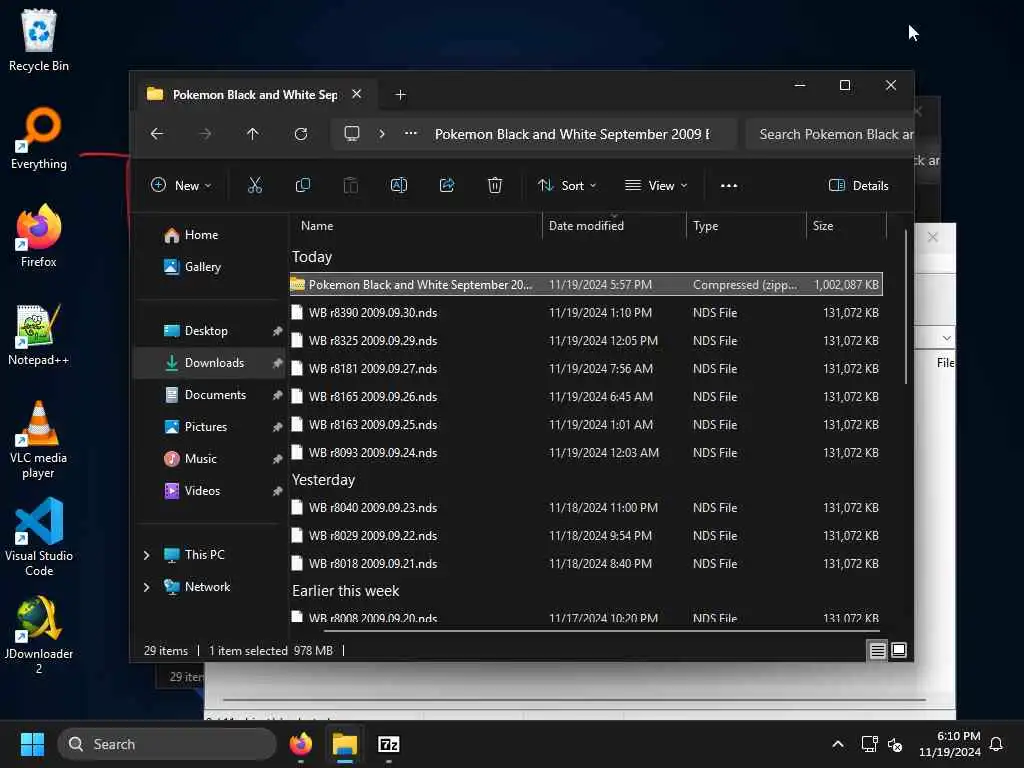
Task: Collapse the Today group header
Action: tap(312, 257)
